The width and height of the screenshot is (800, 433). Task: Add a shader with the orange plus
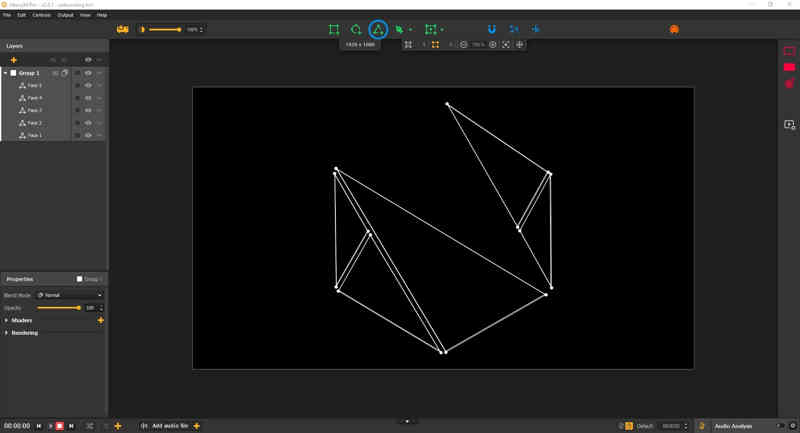coord(101,320)
